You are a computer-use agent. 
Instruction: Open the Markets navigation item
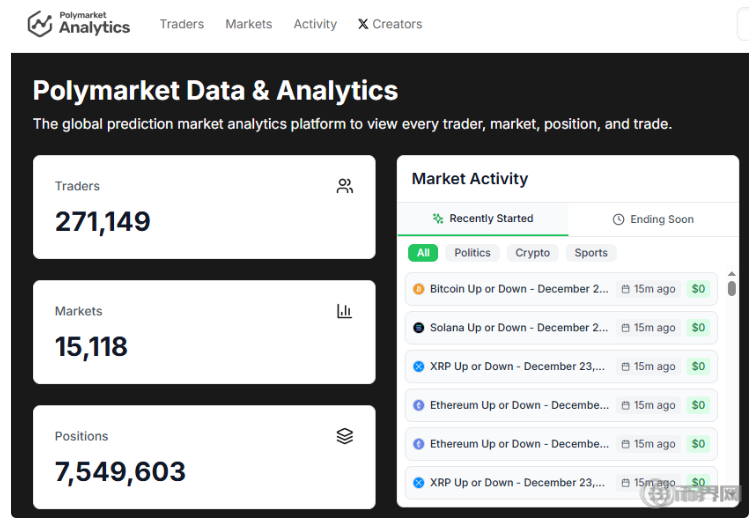pyautogui.click(x=248, y=24)
